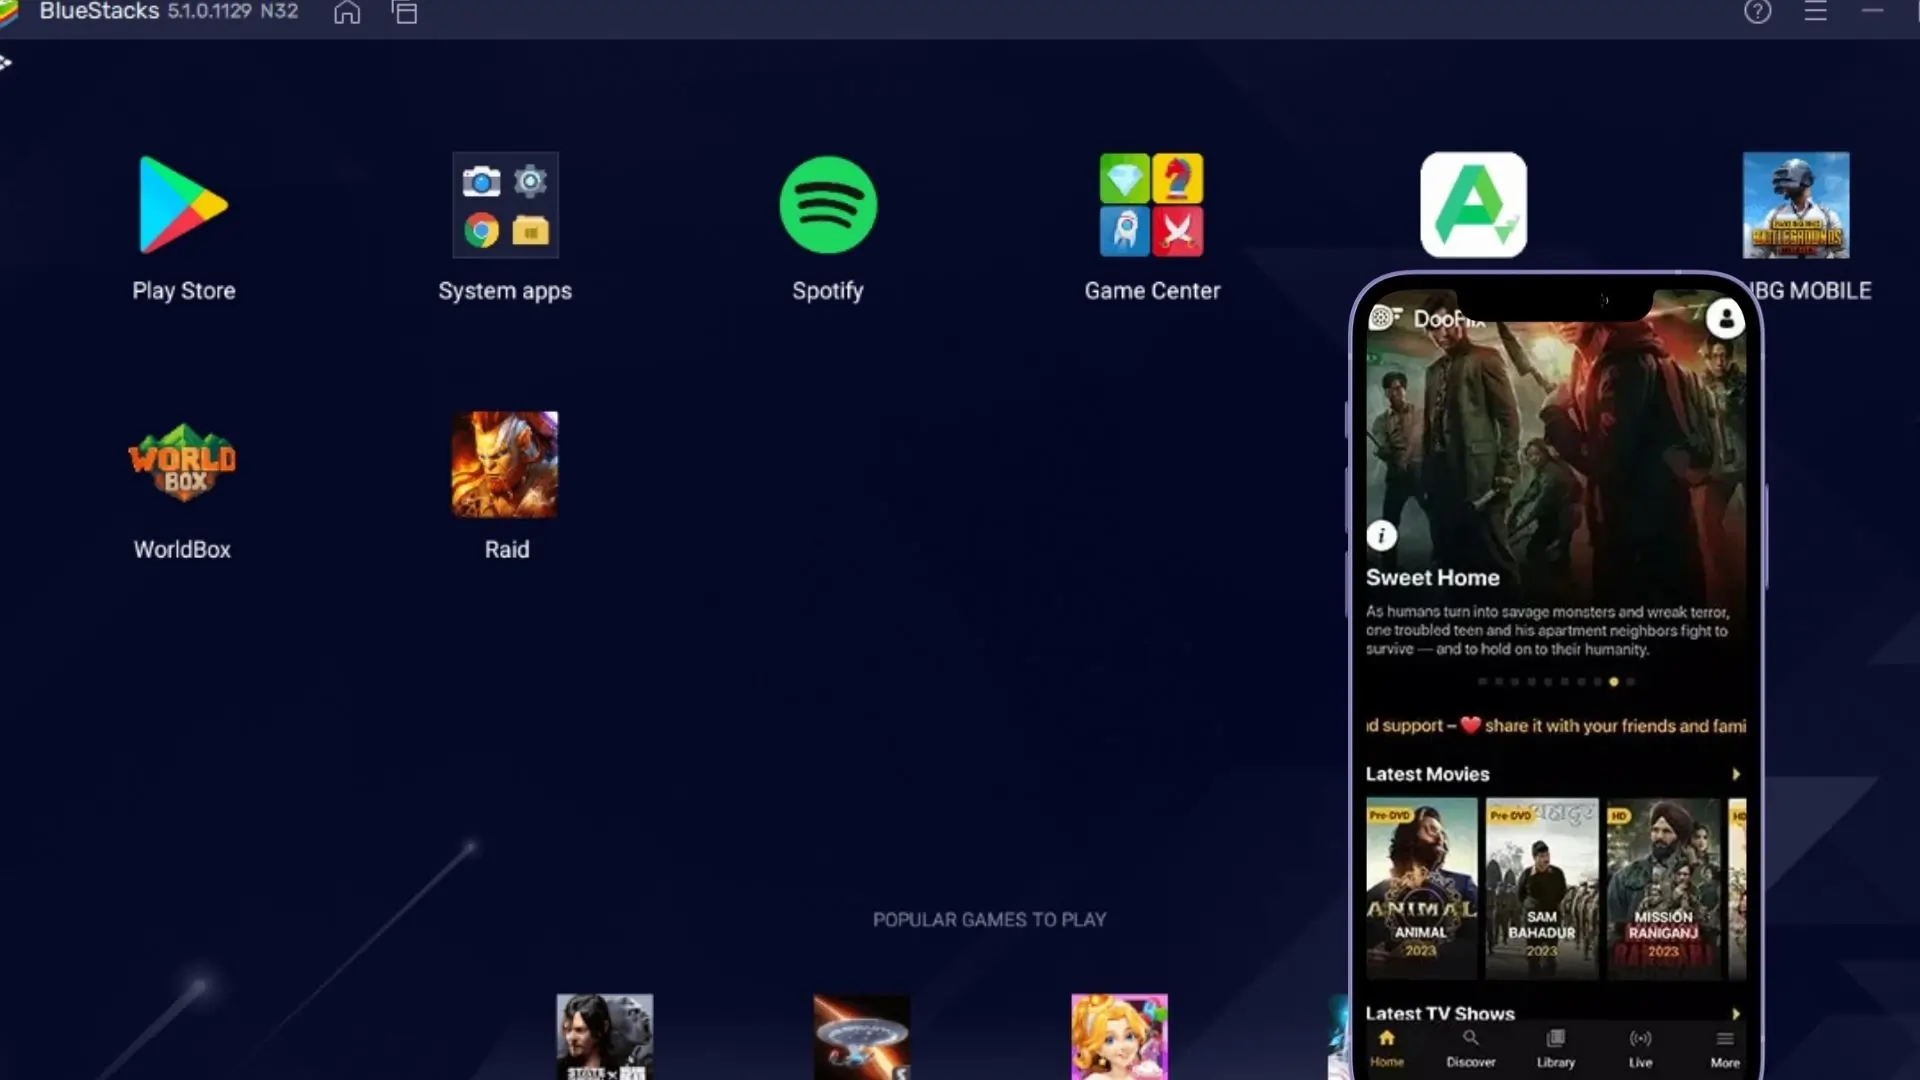
Task: Open the multi-instance windows icon in title bar
Action: point(405,13)
